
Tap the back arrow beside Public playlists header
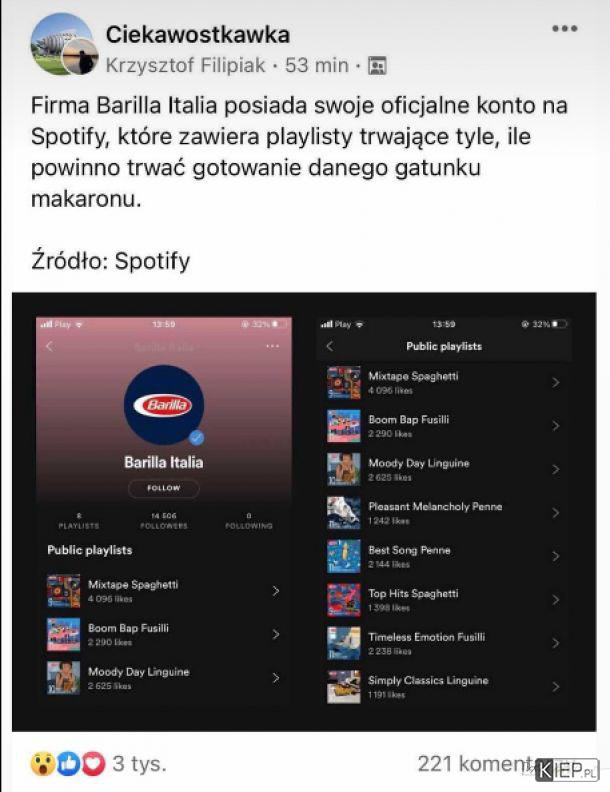point(330,346)
